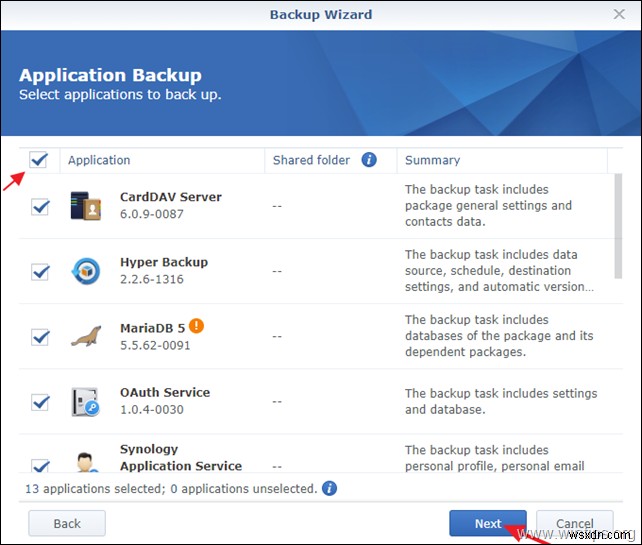Viewport: 642px width, 545px height.
Task: Click version number 5.5.62-0091
Action: (155, 345)
